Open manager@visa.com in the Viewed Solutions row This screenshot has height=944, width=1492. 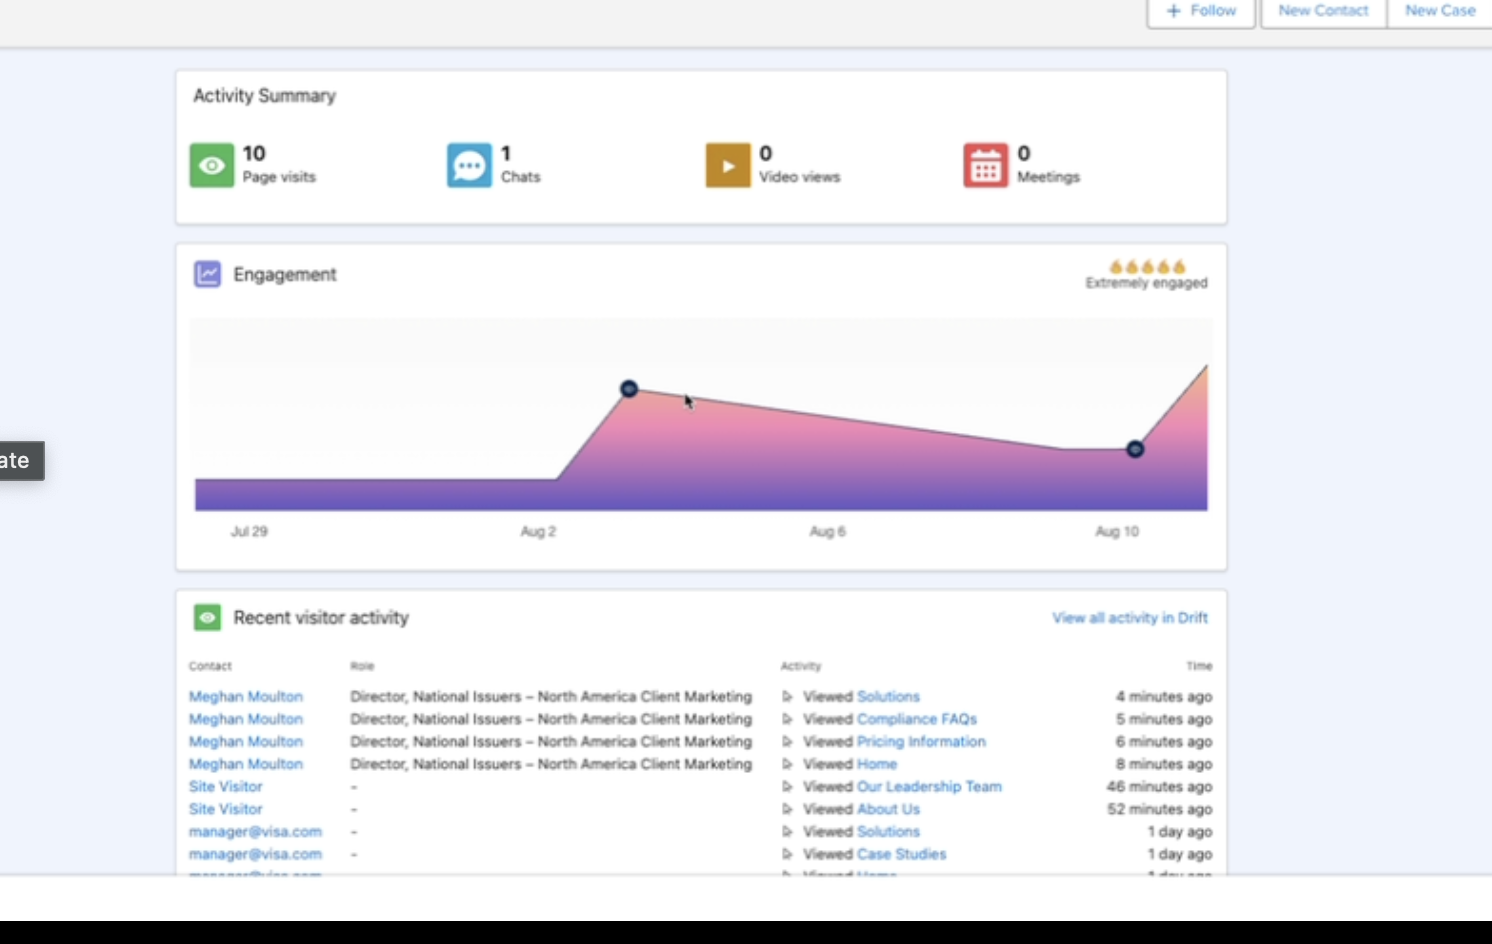point(256,831)
